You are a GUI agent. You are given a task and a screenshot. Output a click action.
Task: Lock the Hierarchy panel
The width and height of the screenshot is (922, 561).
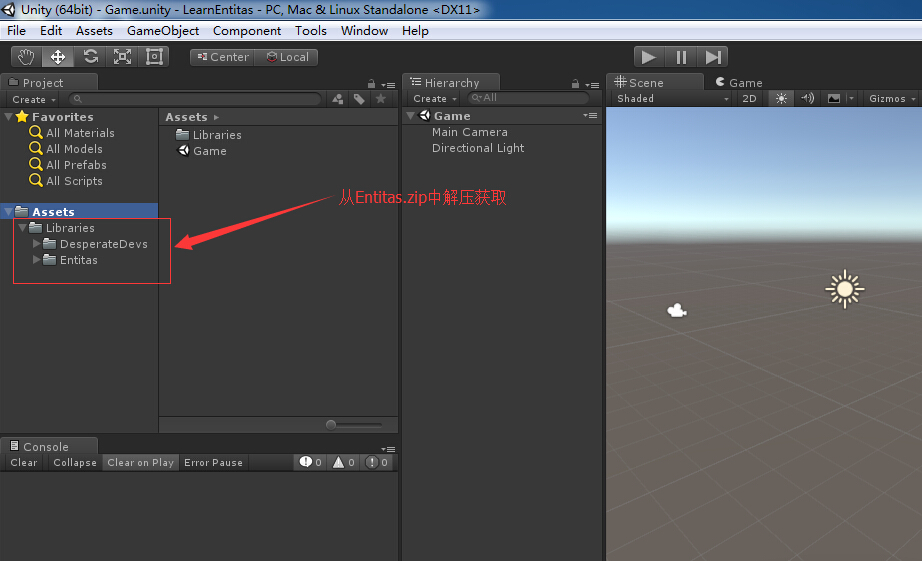point(575,84)
